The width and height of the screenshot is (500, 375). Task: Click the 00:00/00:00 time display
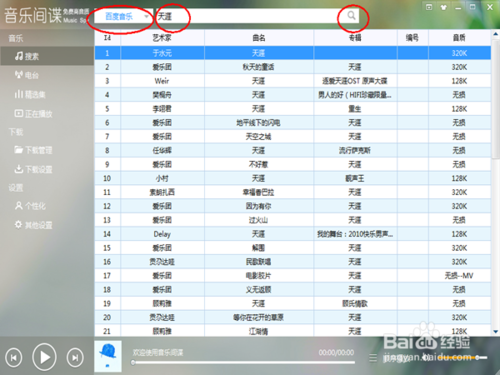tap(336, 353)
